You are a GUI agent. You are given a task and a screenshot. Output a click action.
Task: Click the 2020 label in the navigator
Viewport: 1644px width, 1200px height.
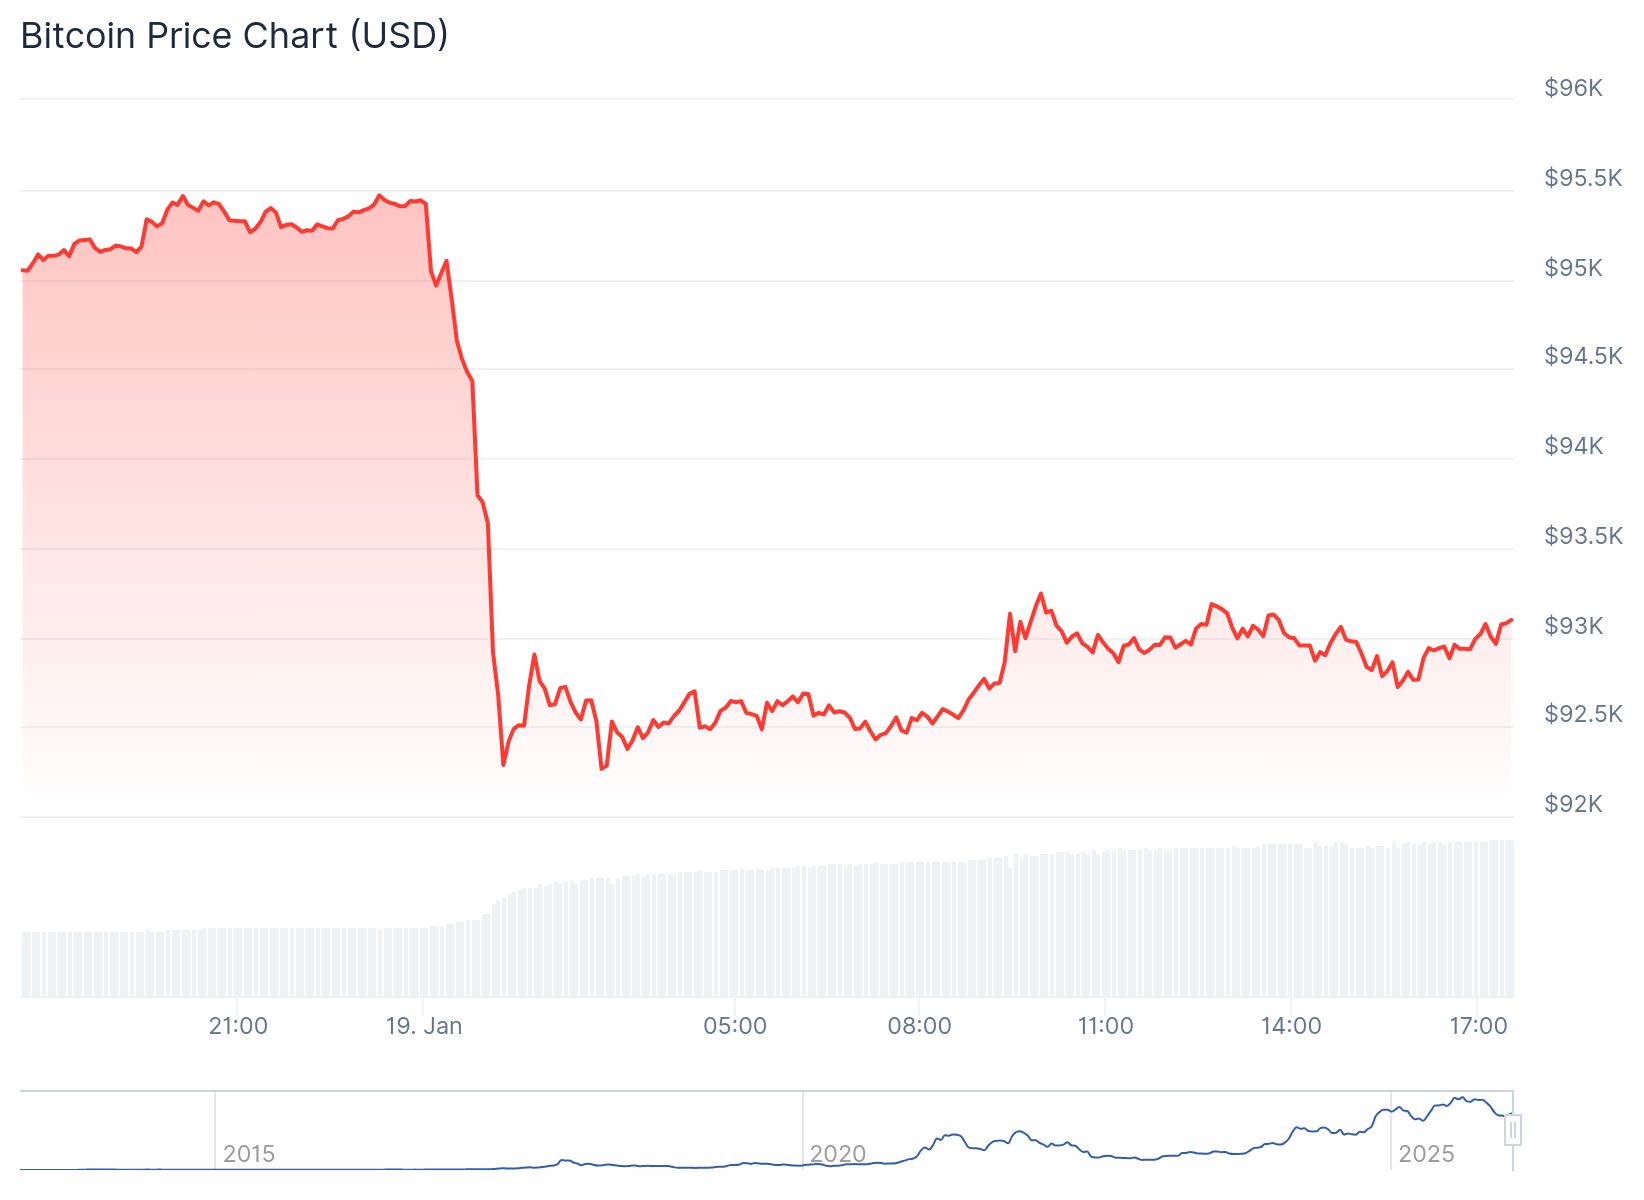click(x=837, y=1154)
